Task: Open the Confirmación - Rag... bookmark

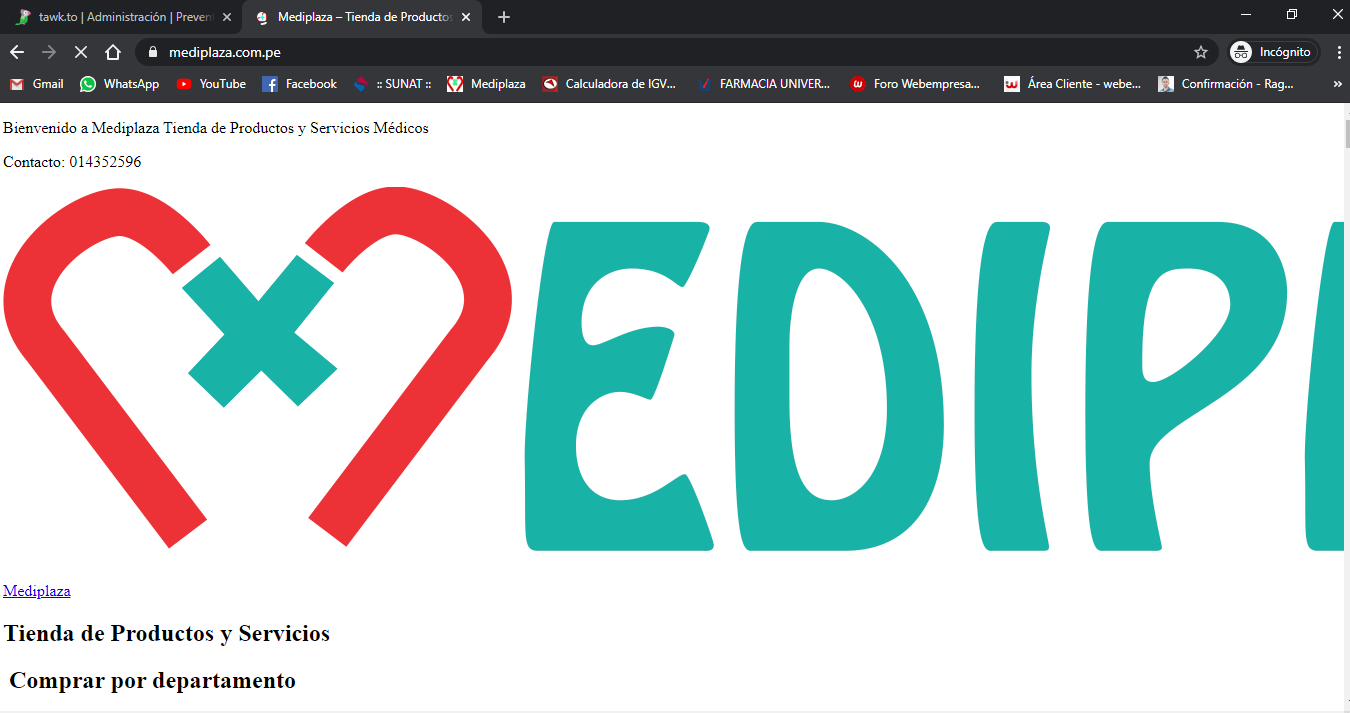Action: pyautogui.click(x=1226, y=84)
